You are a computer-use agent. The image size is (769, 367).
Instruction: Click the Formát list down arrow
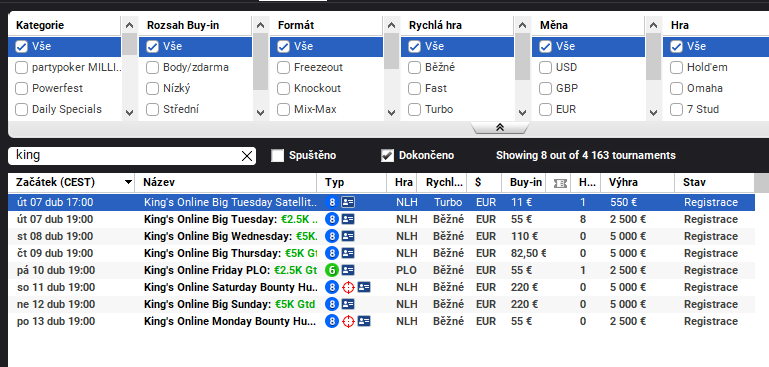tap(391, 113)
